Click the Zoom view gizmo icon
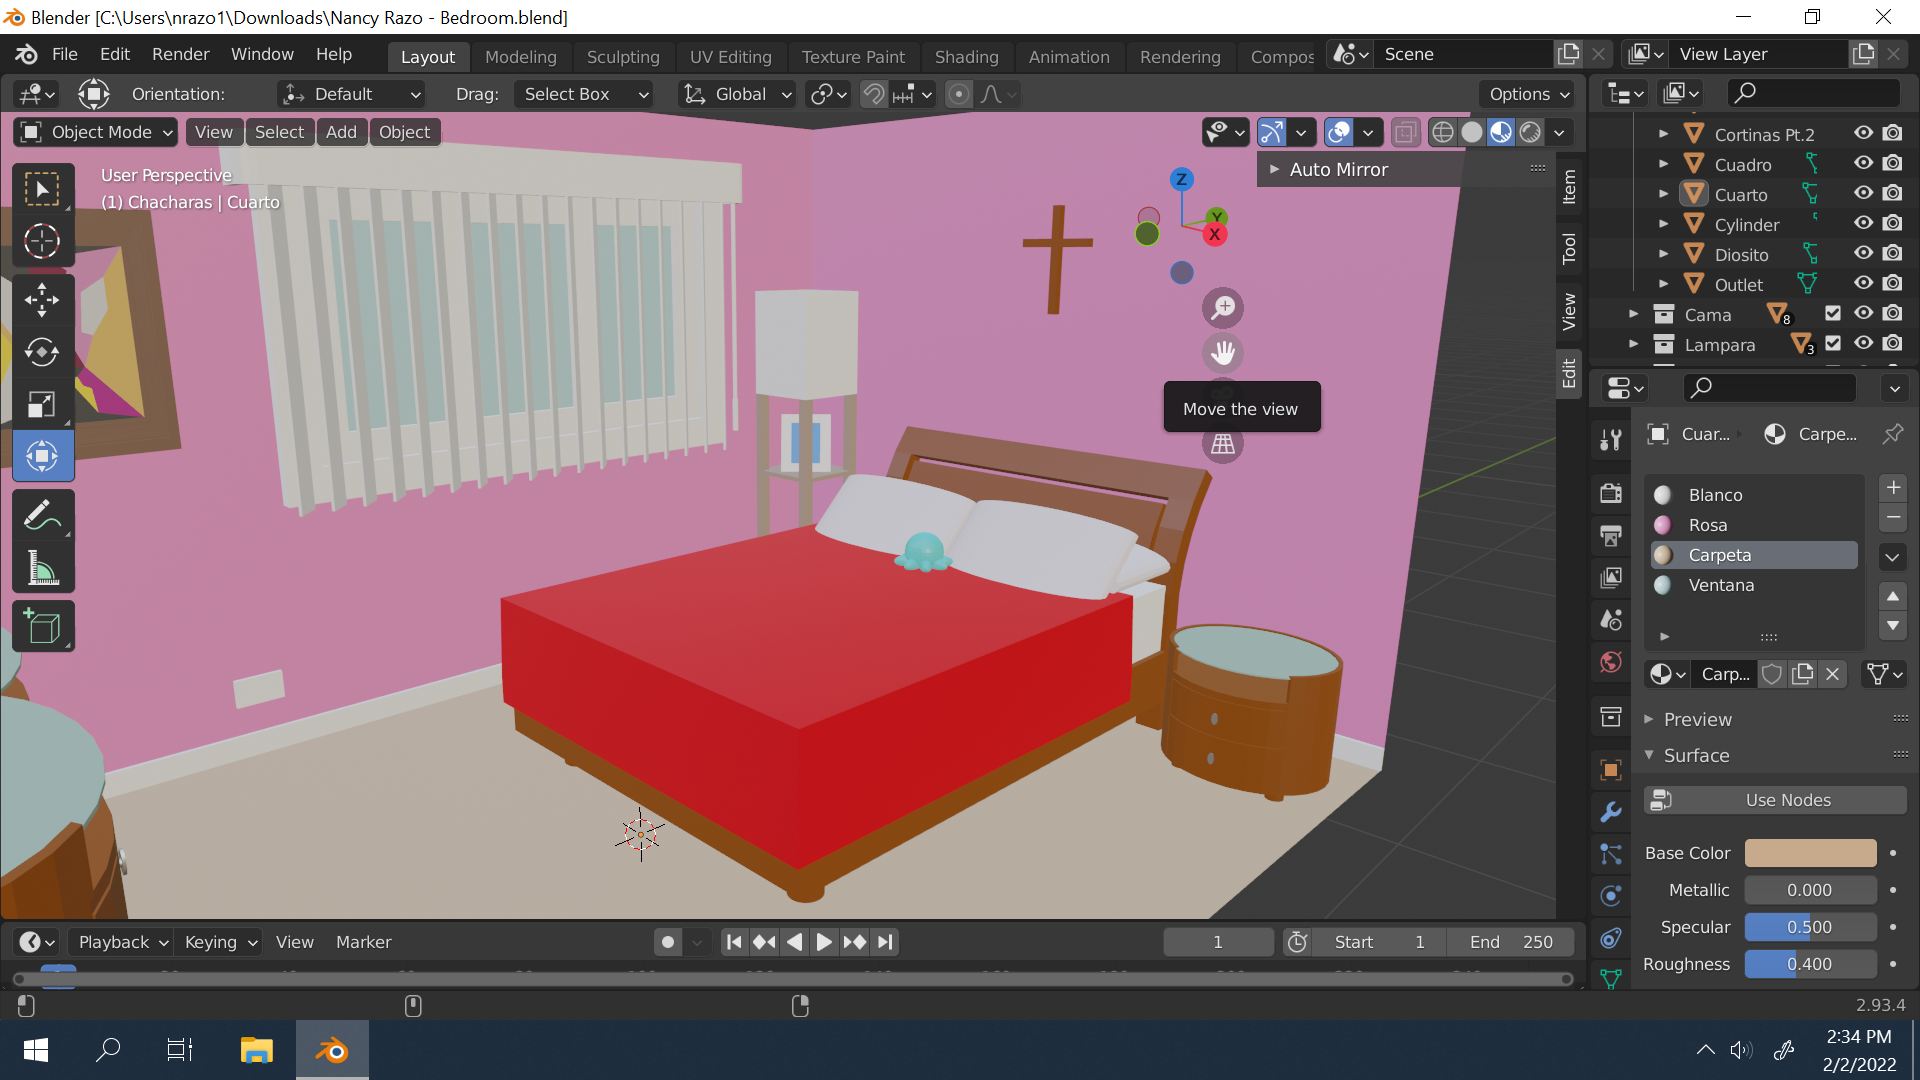Screen dimensions: 1920x1080 click(x=1222, y=308)
